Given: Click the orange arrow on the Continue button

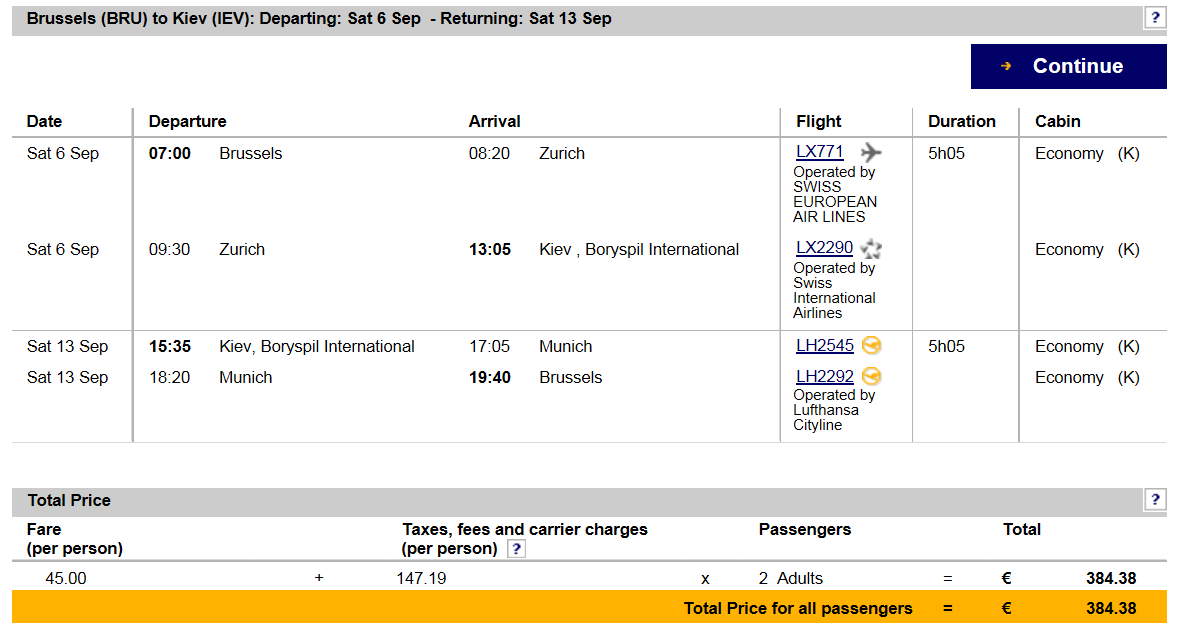Looking at the screenshot, I should 1006,66.
